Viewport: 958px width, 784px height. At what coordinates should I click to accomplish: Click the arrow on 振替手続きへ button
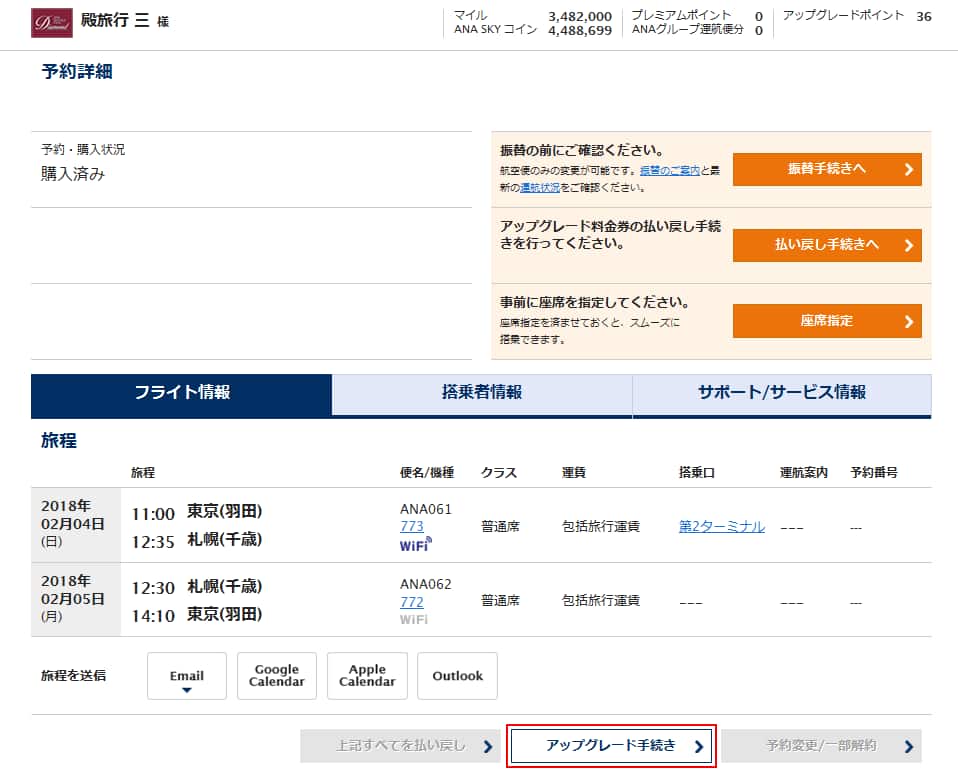(x=908, y=169)
